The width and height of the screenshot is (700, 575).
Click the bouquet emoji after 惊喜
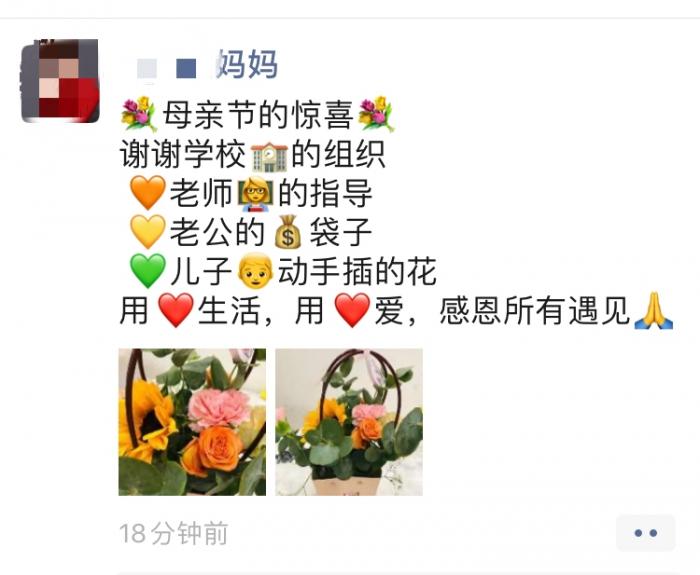click(376, 114)
